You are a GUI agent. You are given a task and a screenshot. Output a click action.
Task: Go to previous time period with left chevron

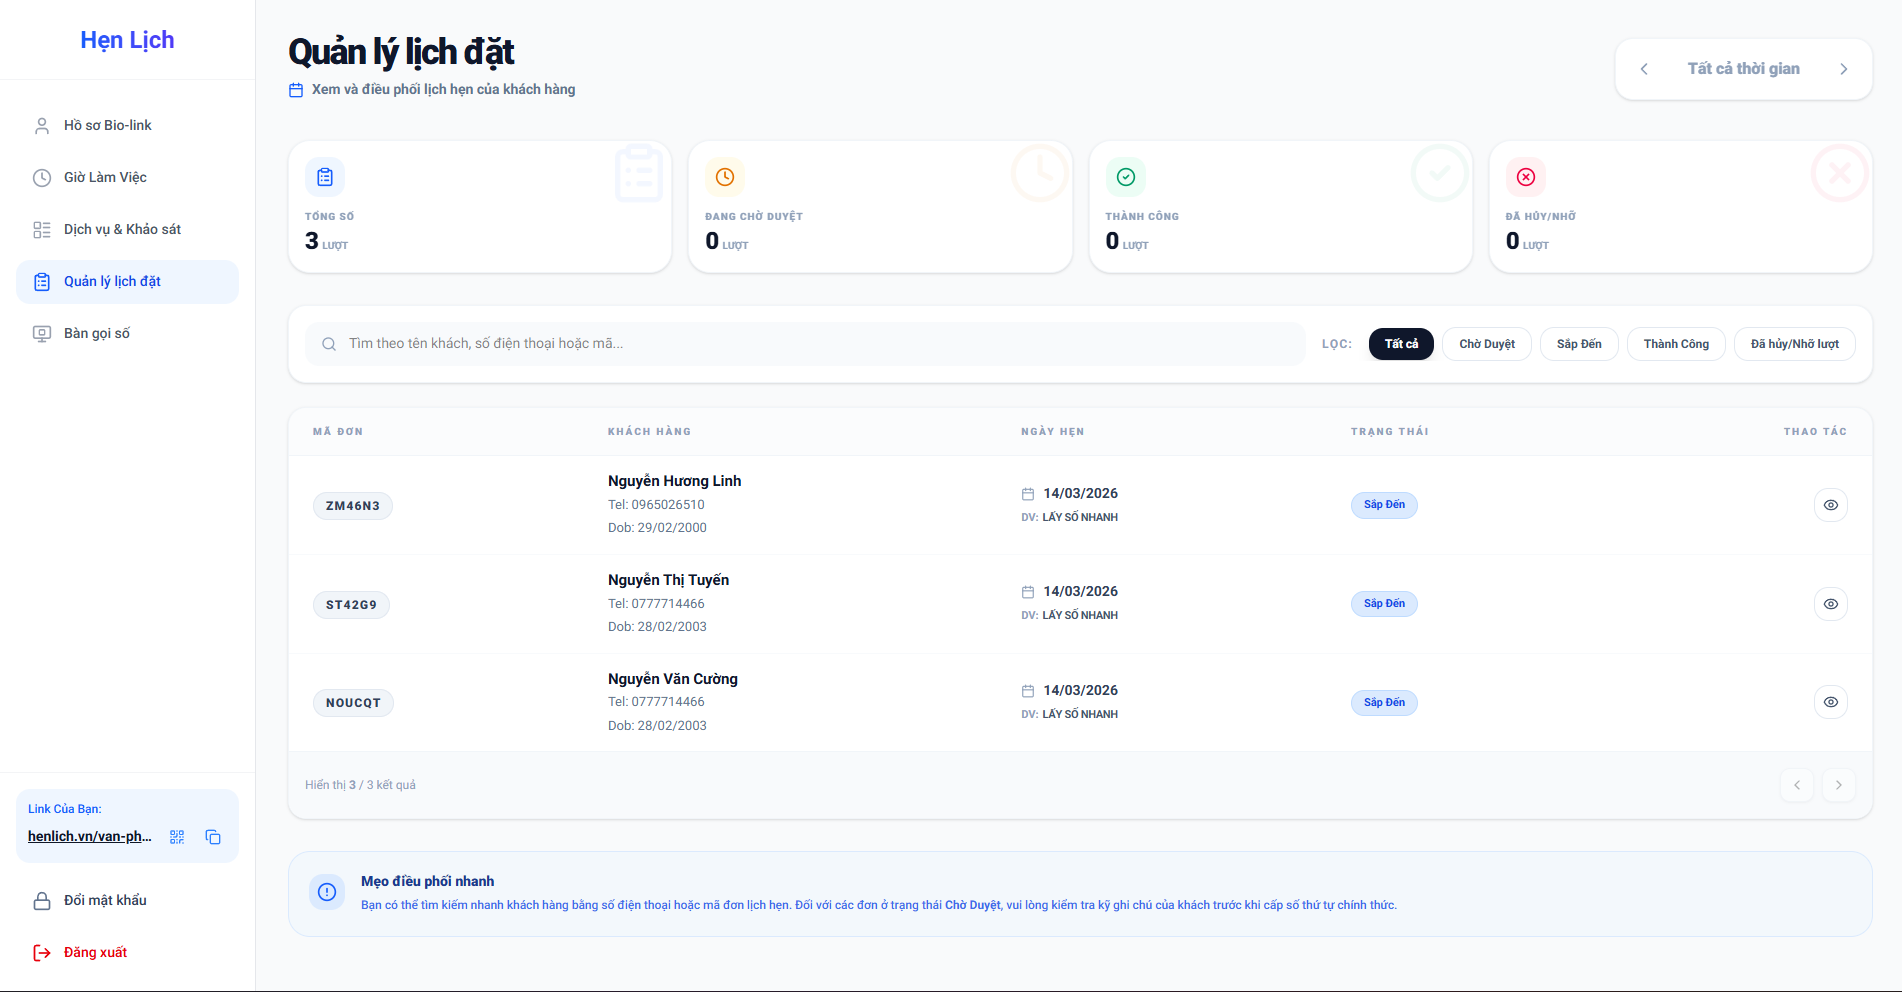pos(1644,69)
